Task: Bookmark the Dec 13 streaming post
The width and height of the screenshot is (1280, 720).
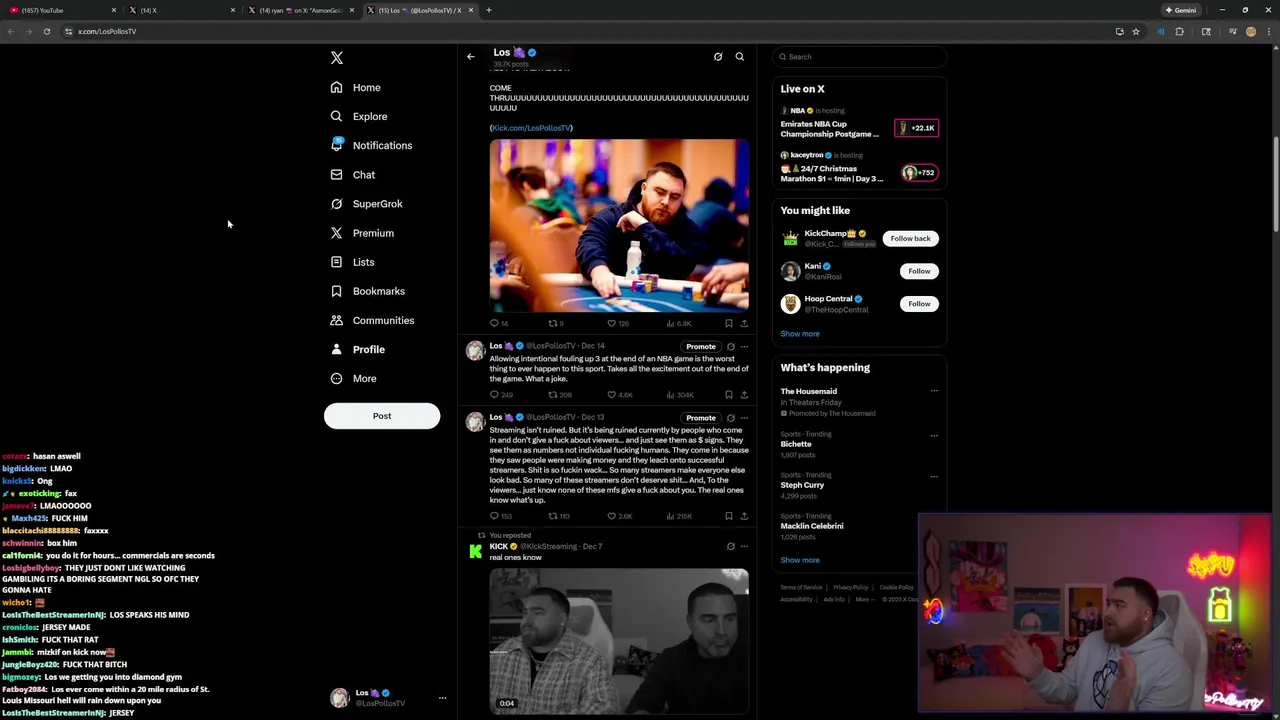Action: [729, 516]
